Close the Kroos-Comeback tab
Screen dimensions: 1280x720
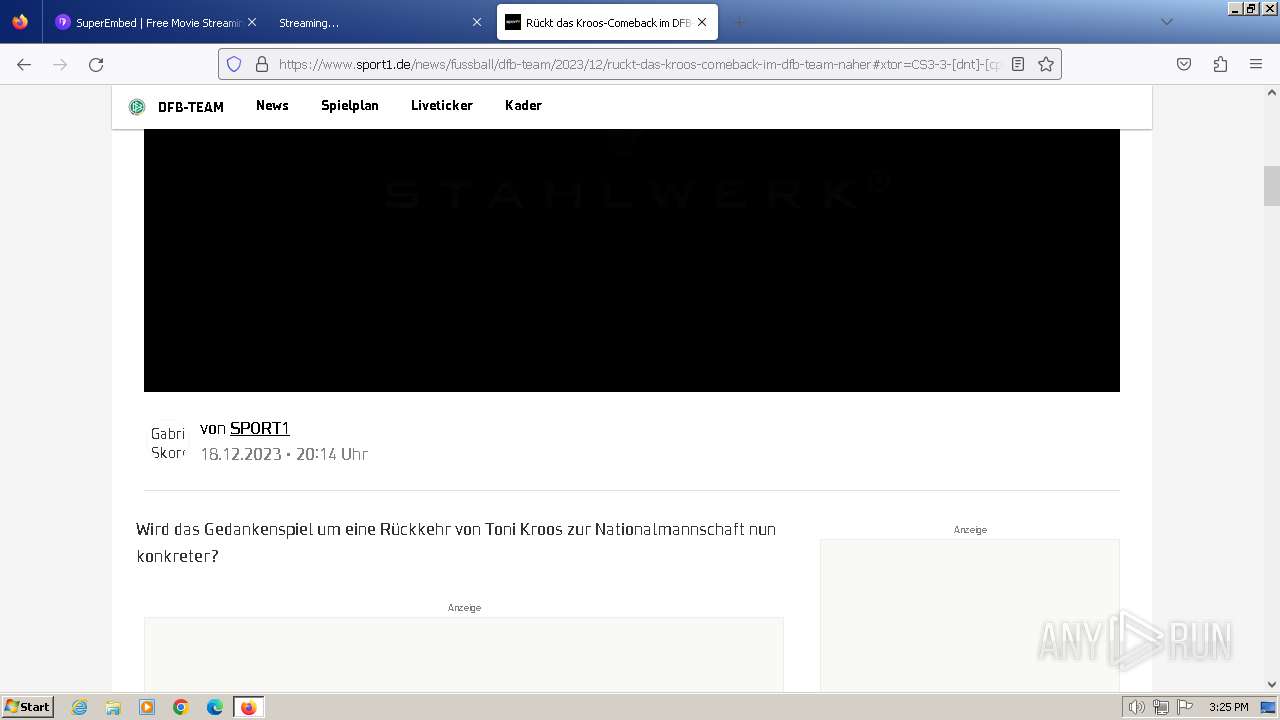pyautogui.click(x=702, y=22)
